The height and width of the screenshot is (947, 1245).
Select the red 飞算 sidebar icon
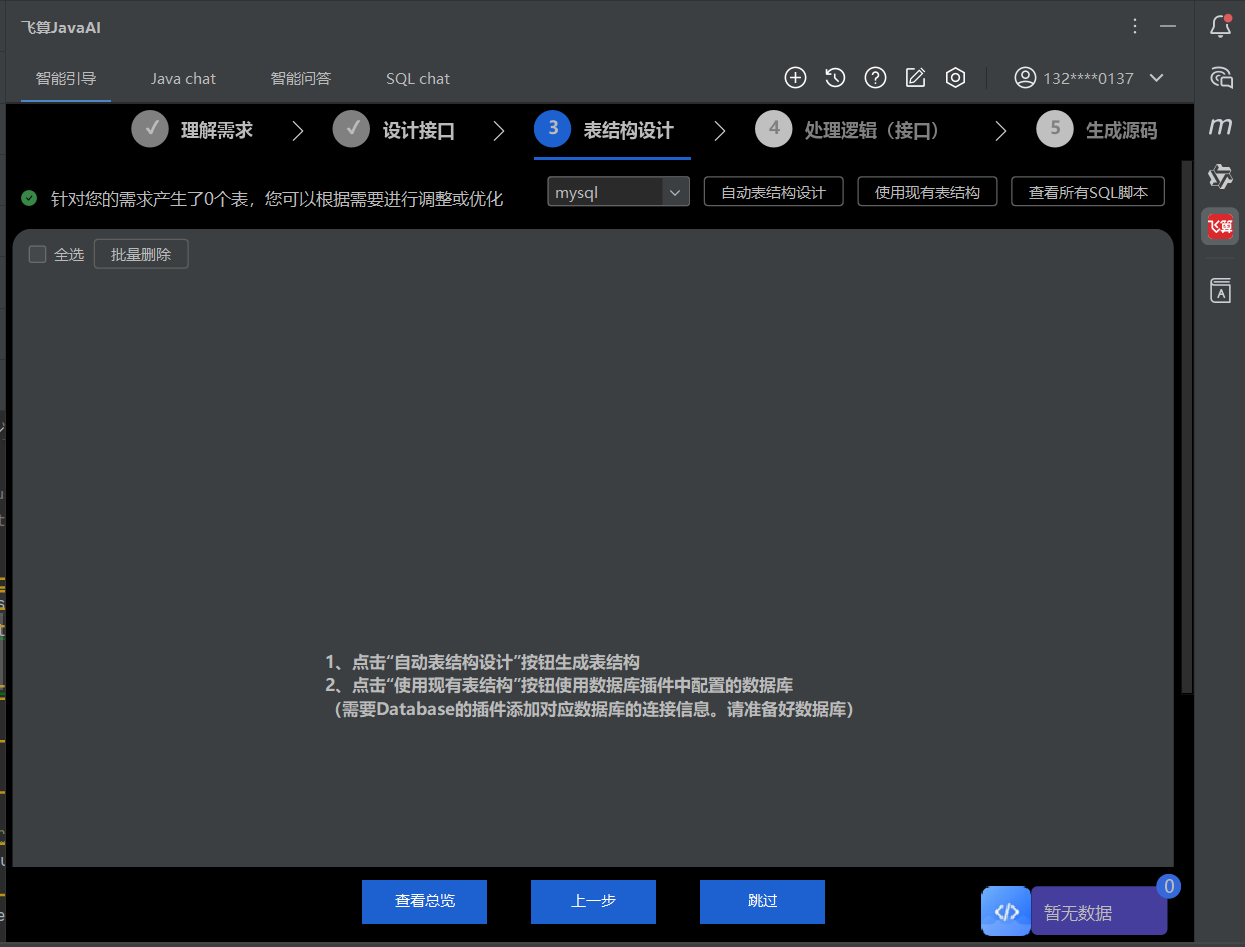[1220, 227]
